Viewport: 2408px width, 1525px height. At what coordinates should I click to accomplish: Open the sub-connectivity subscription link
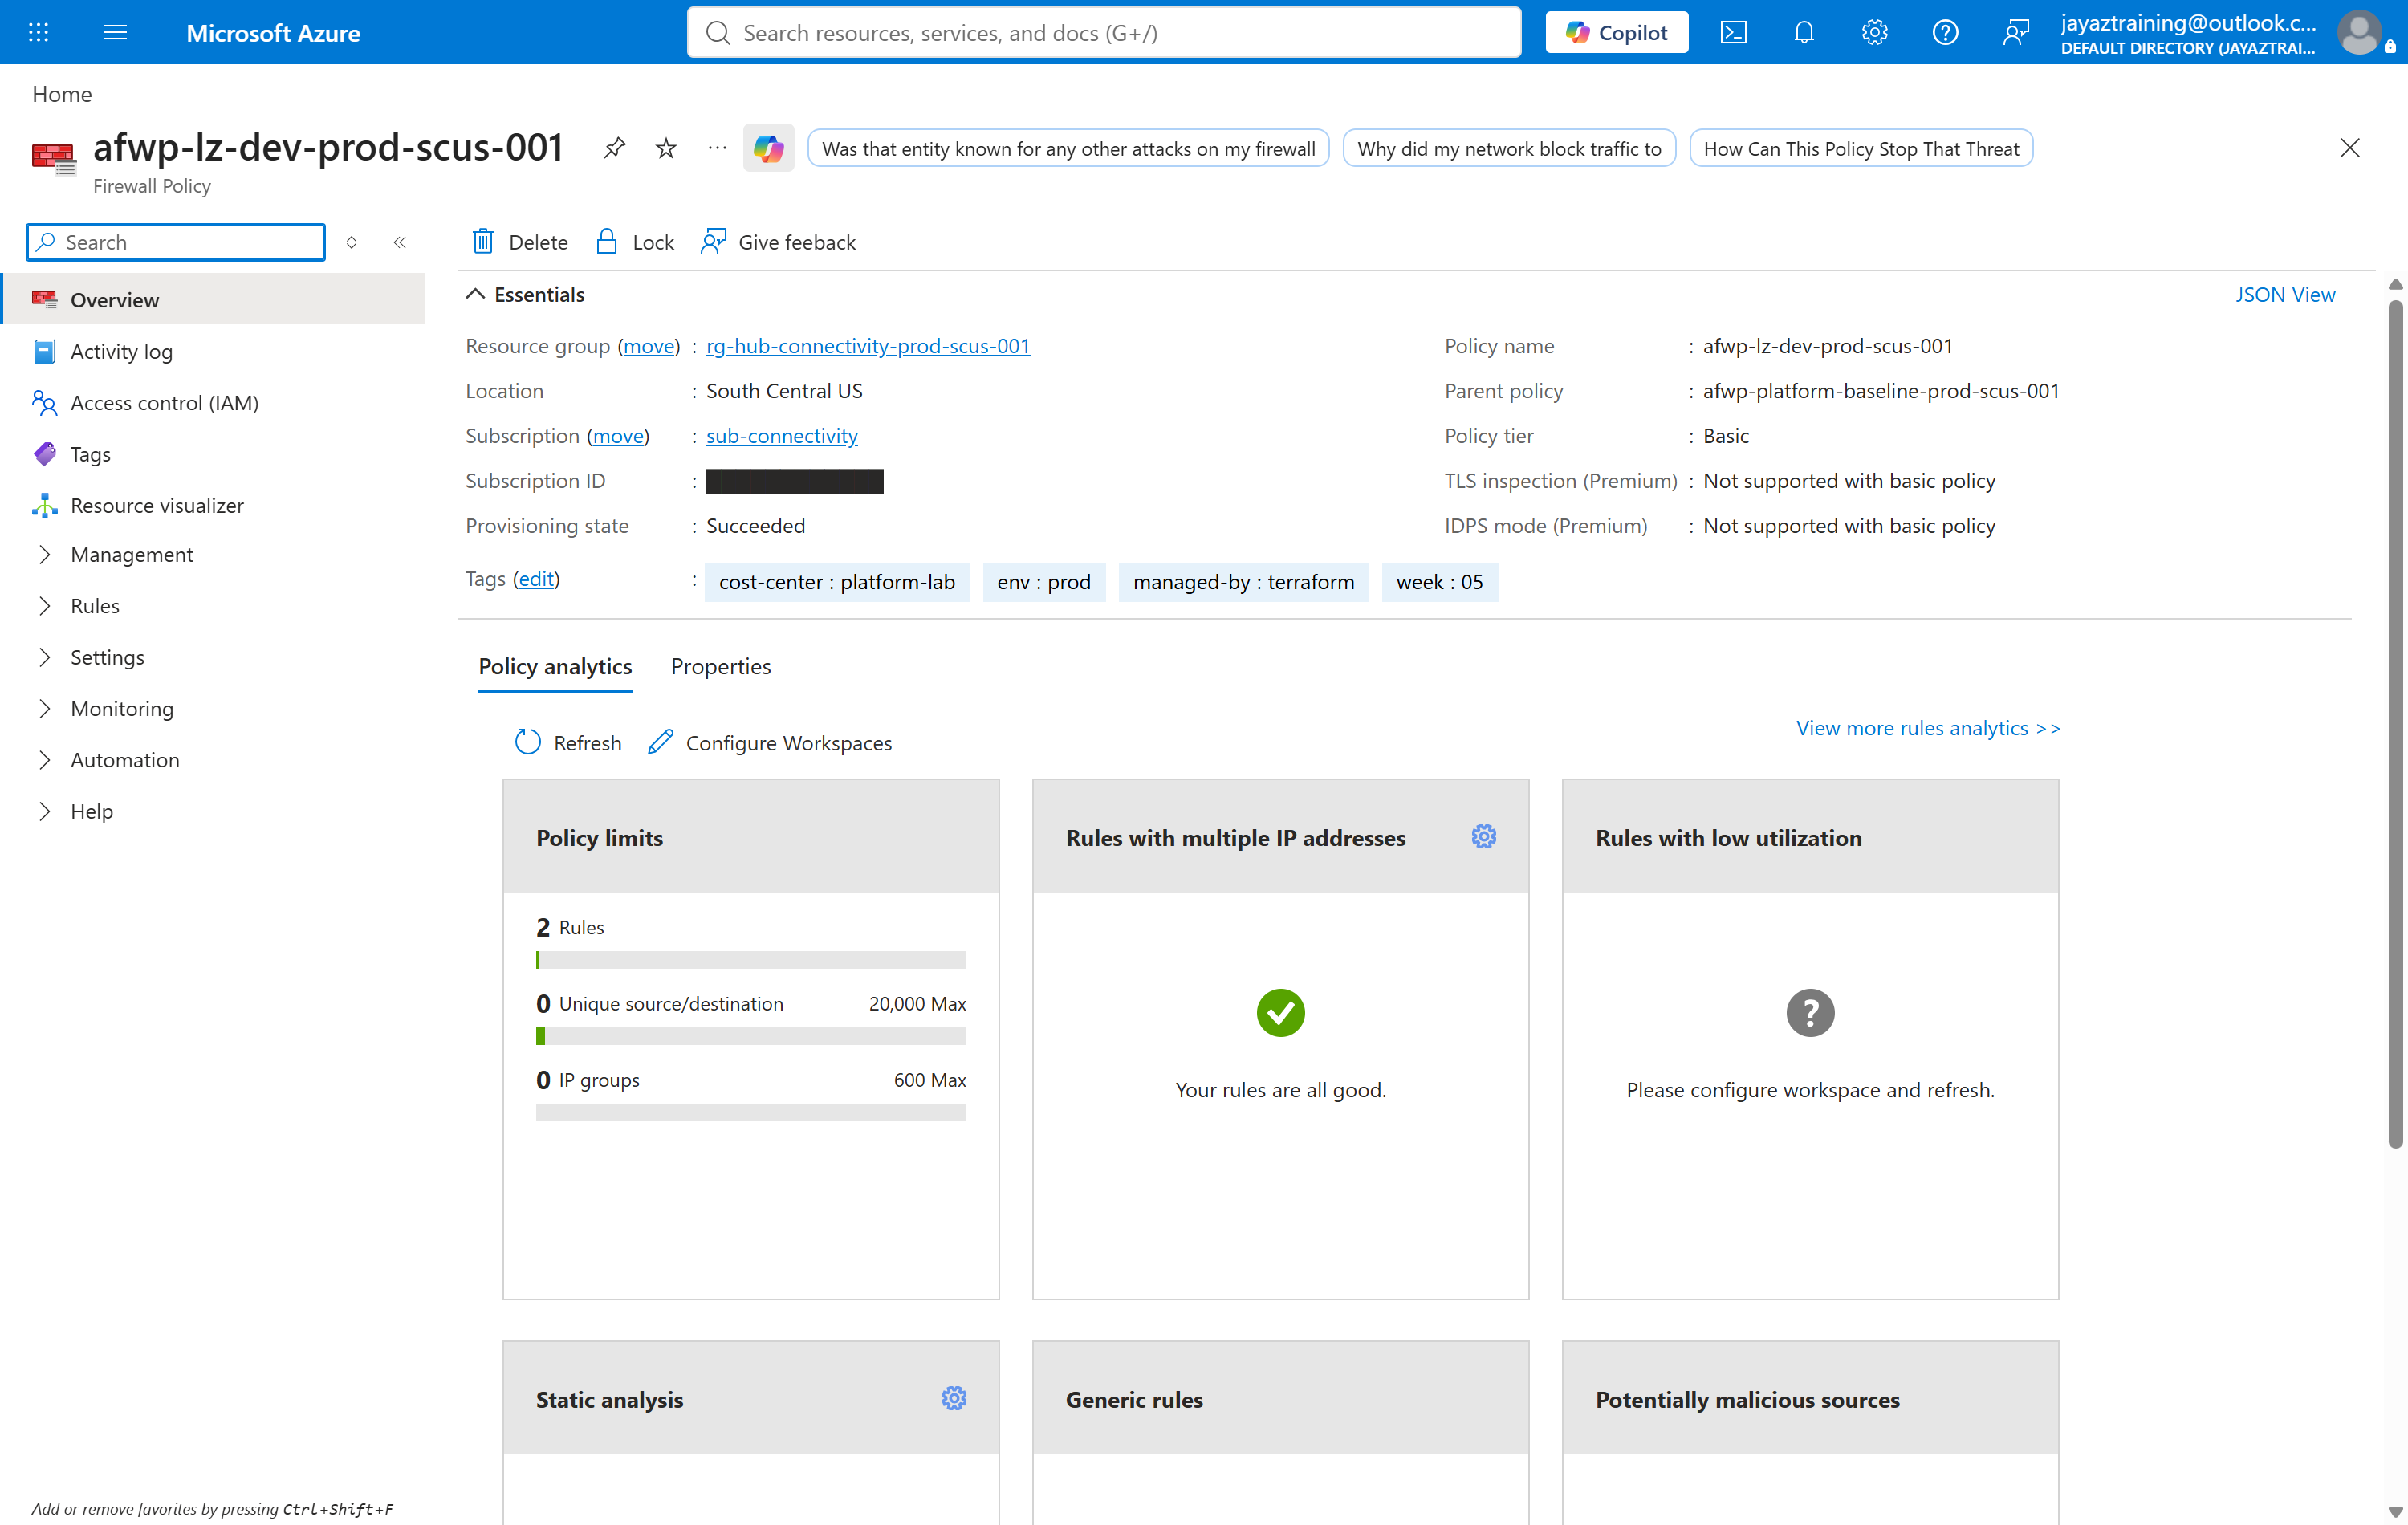click(781, 435)
